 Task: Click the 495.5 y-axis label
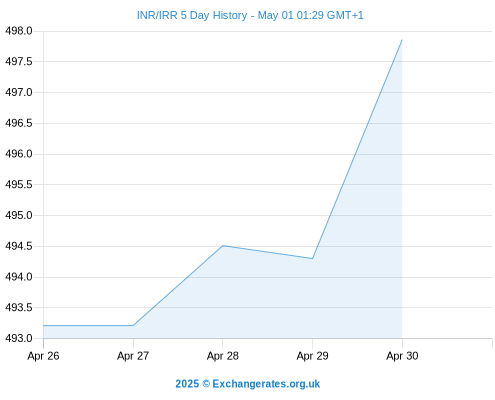point(19,184)
